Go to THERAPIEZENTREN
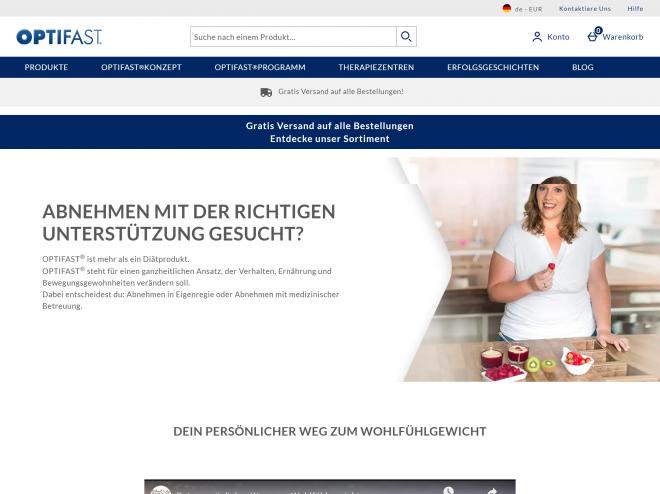660x494 pixels. 376,67
